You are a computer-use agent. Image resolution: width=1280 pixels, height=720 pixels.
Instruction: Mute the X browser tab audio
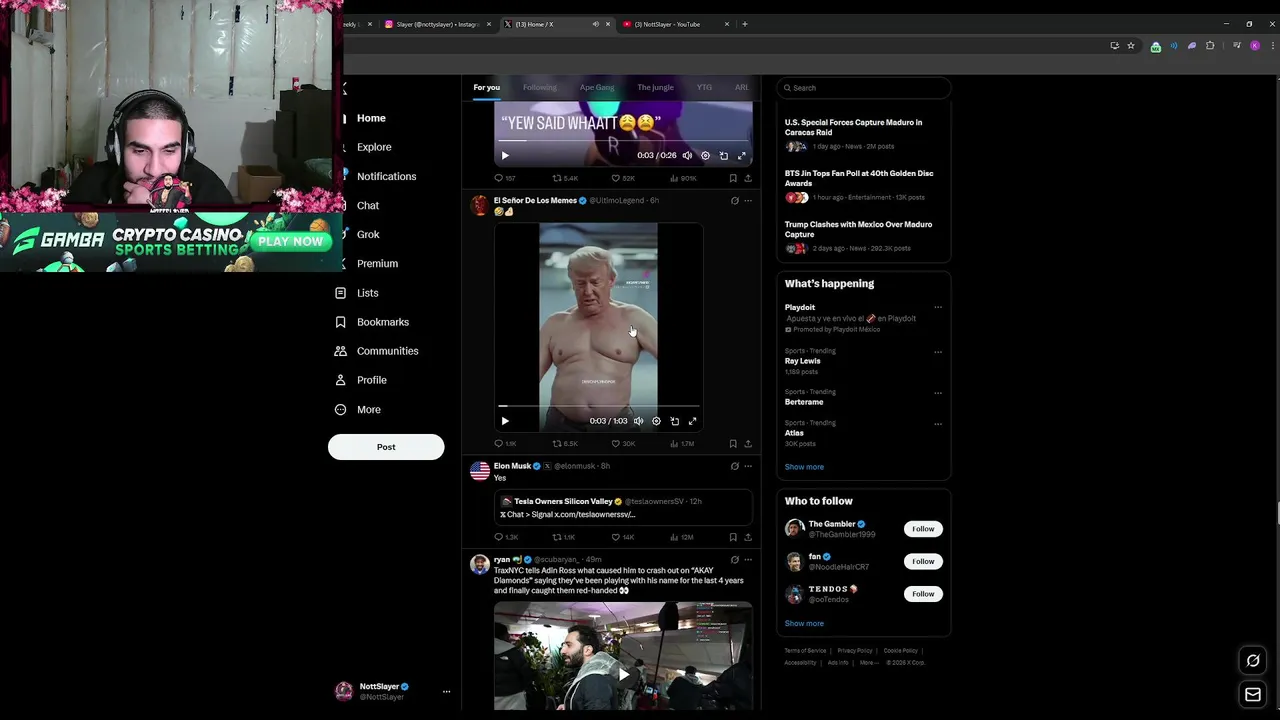(595, 24)
